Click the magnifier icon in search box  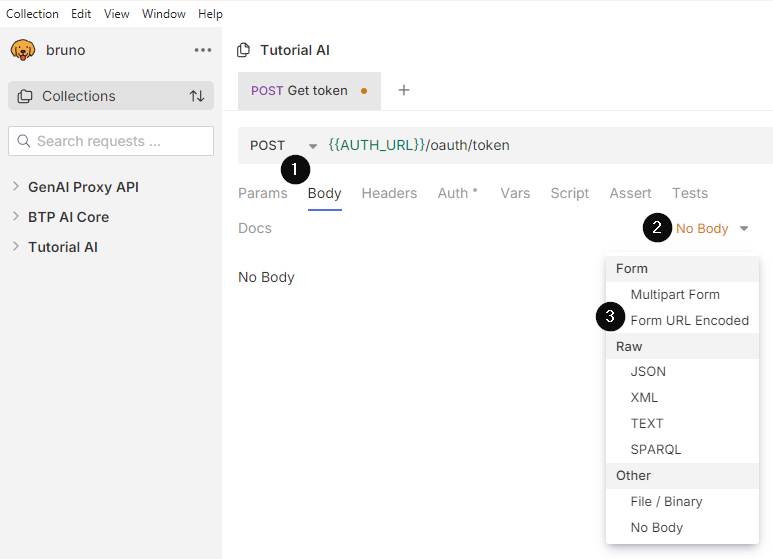coord(23,141)
